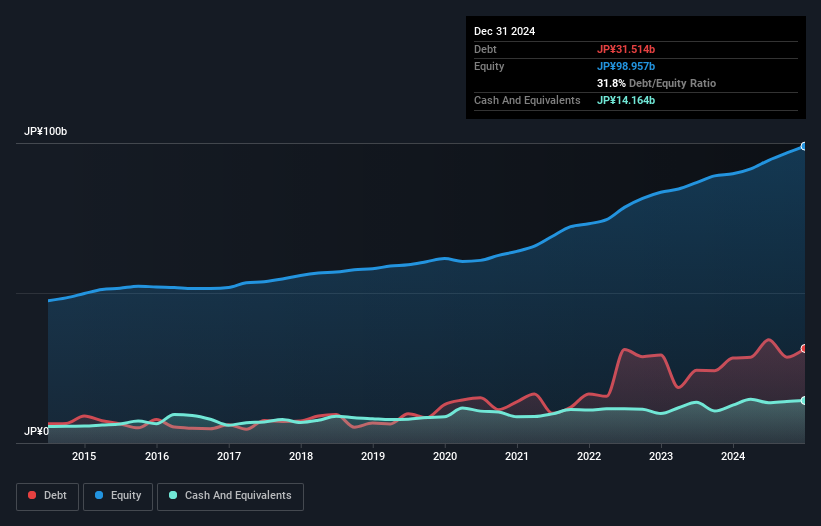This screenshot has height=526, width=821.
Task: Click the 2022 axis label
Action: (x=589, y=456)
